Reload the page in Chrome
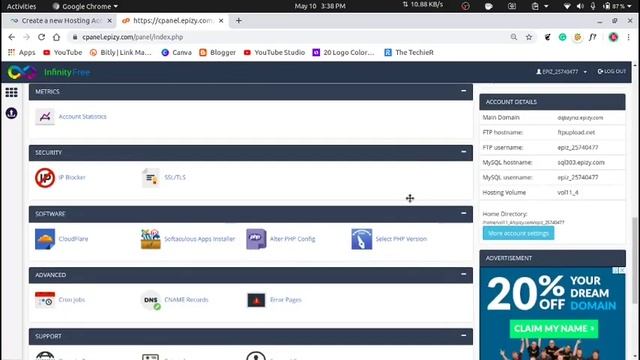Image resolution: width=640 pixels, height=360 pixels. point(41,37)
